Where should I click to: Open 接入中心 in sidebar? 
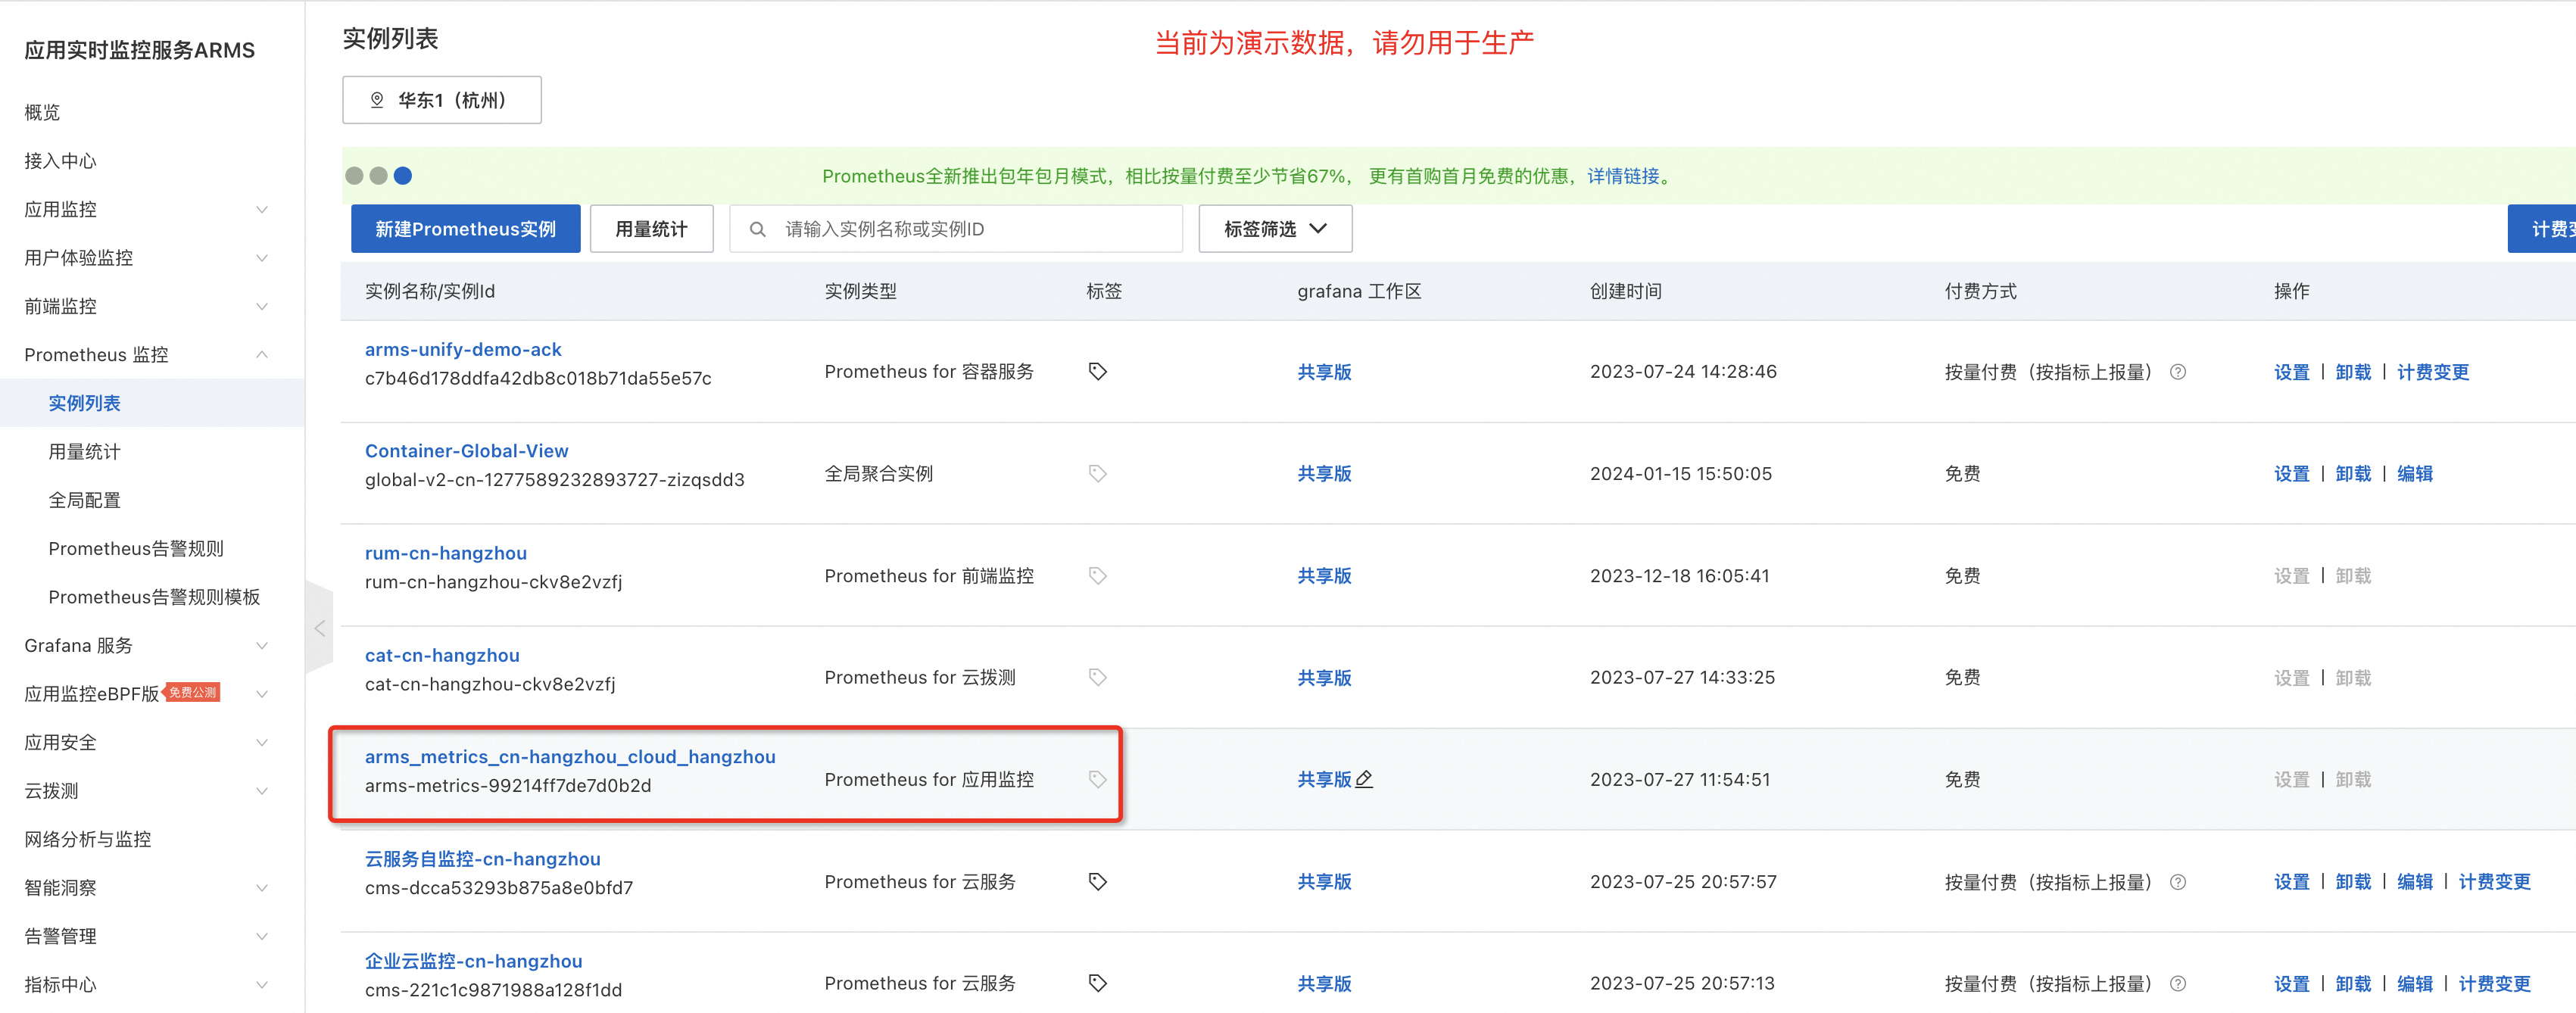(60, 161)
